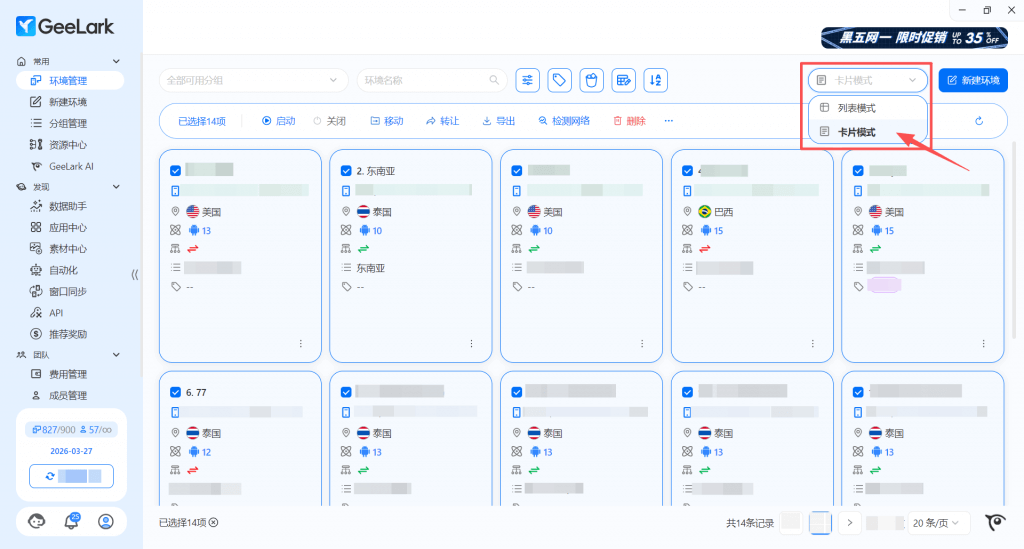
Task: Click the tag icon in toolbar
Action: 560,80
